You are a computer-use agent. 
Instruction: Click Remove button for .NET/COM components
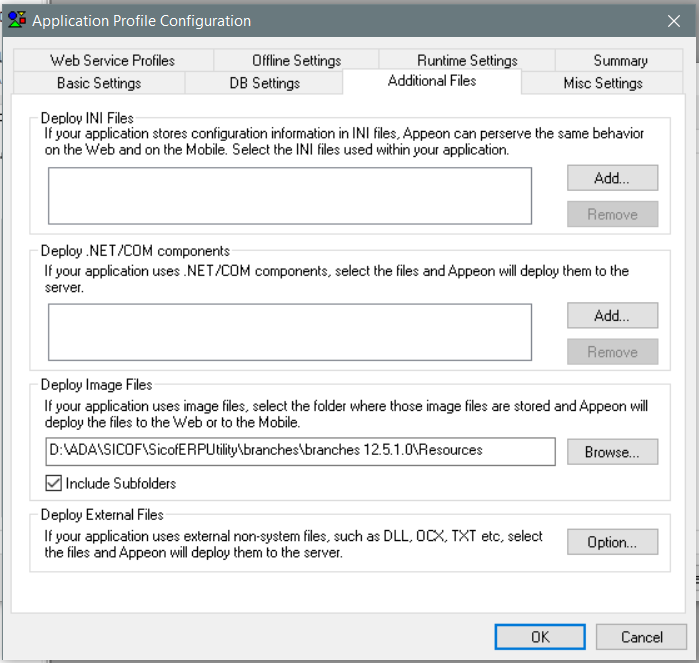(x=612, y=352)
